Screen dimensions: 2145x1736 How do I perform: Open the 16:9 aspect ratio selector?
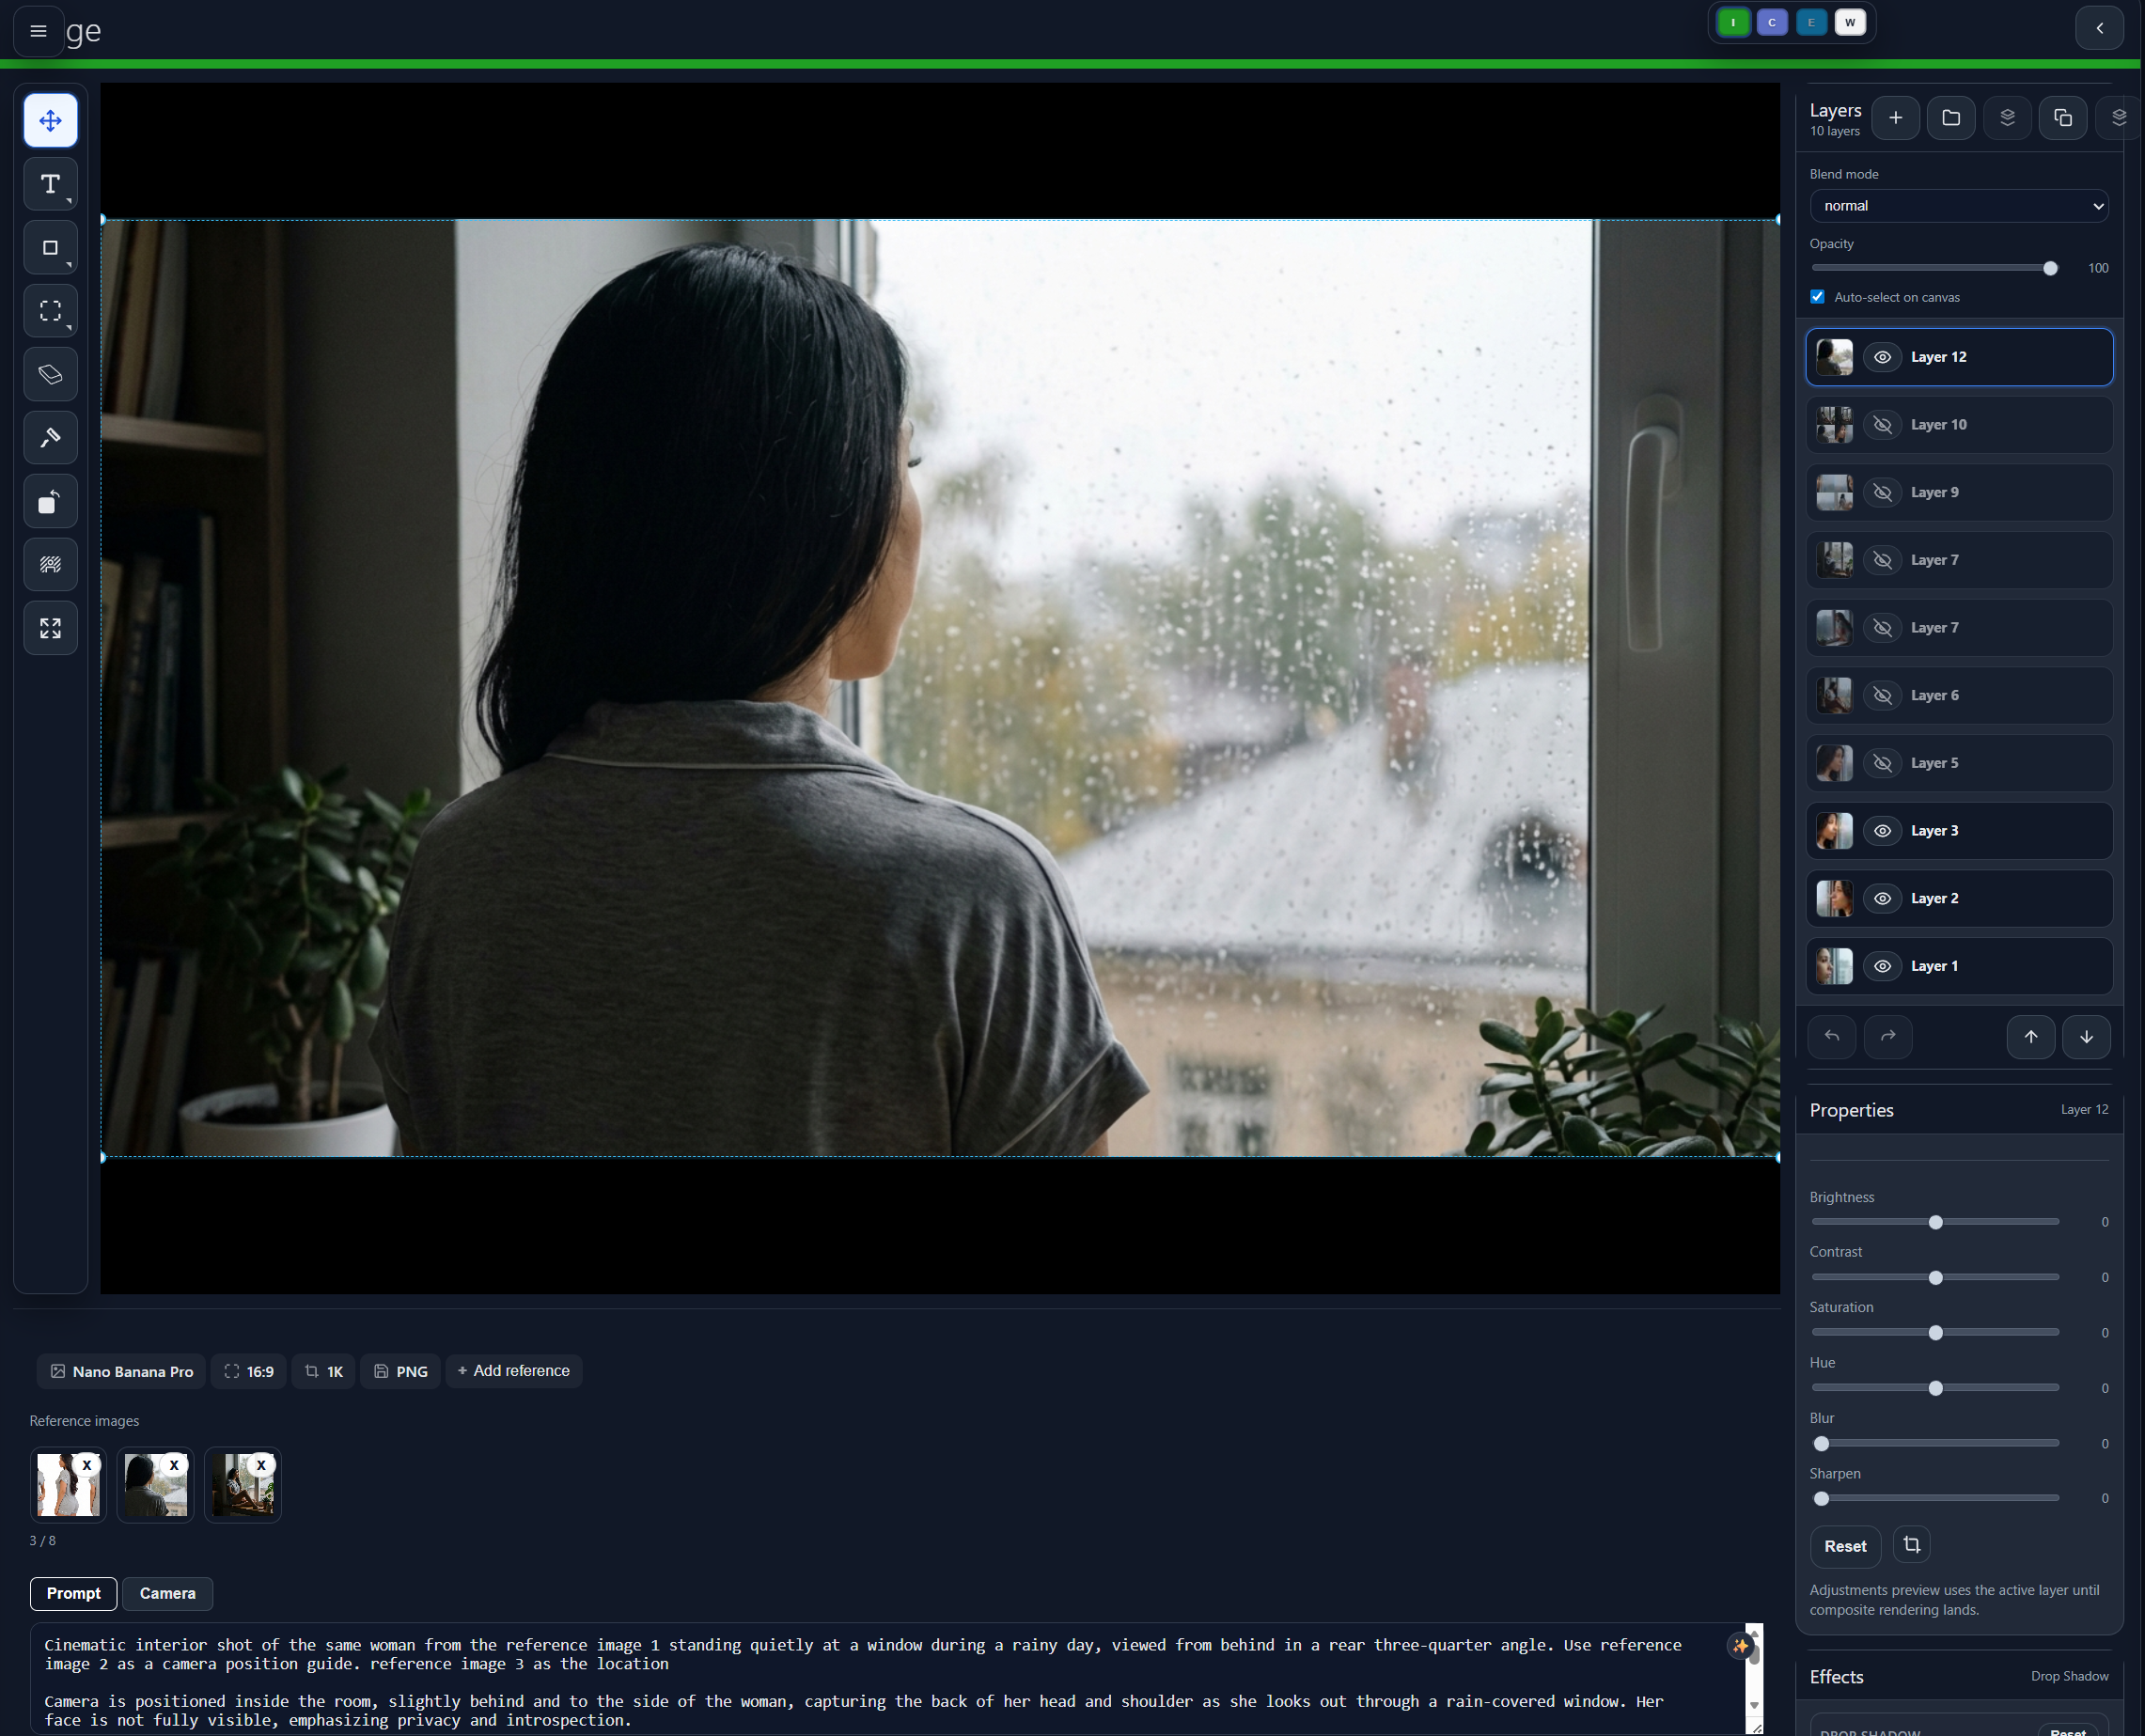pyautogui.click(x=247, y=1371)
